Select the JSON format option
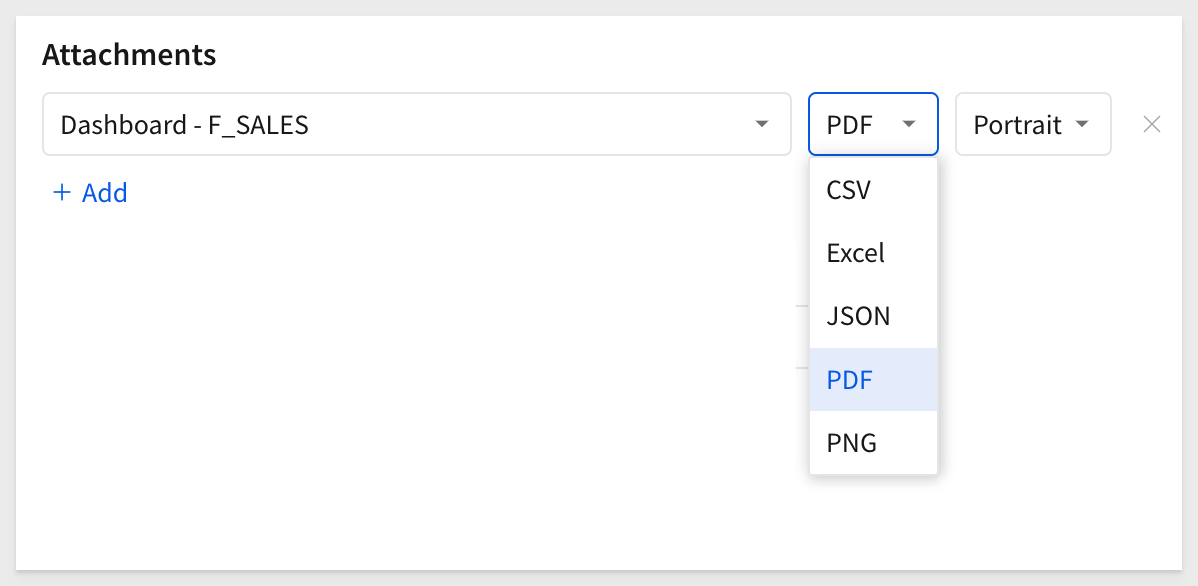The image size is (1198, 586). tap(873, 316)
